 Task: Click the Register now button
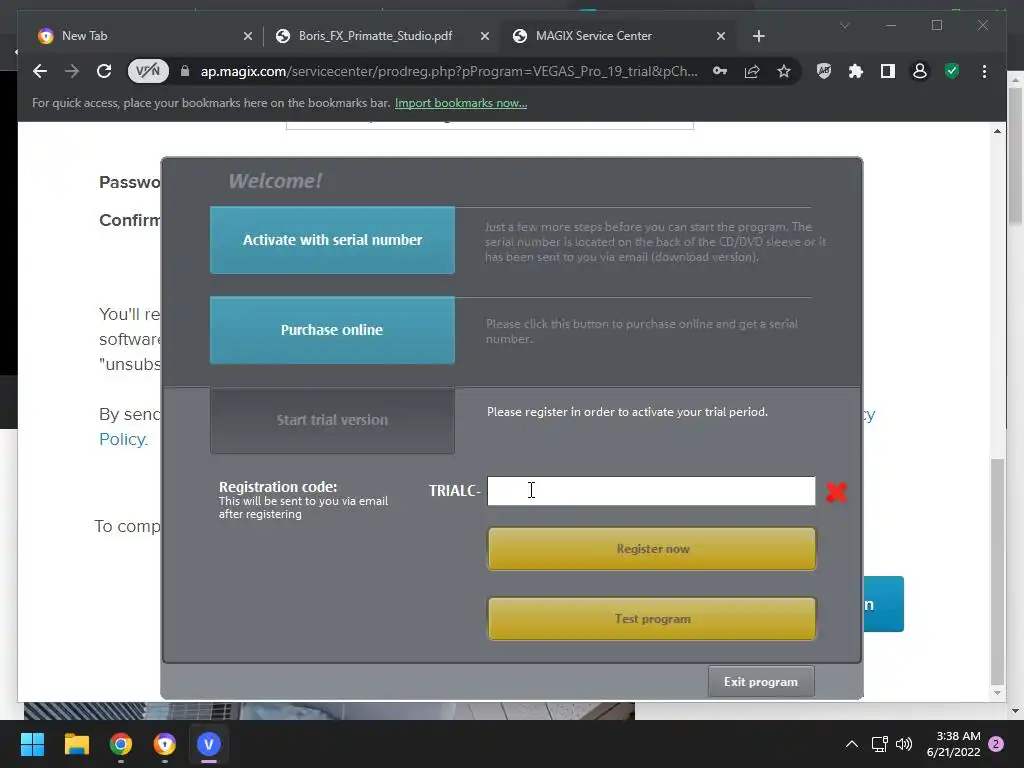652,549
